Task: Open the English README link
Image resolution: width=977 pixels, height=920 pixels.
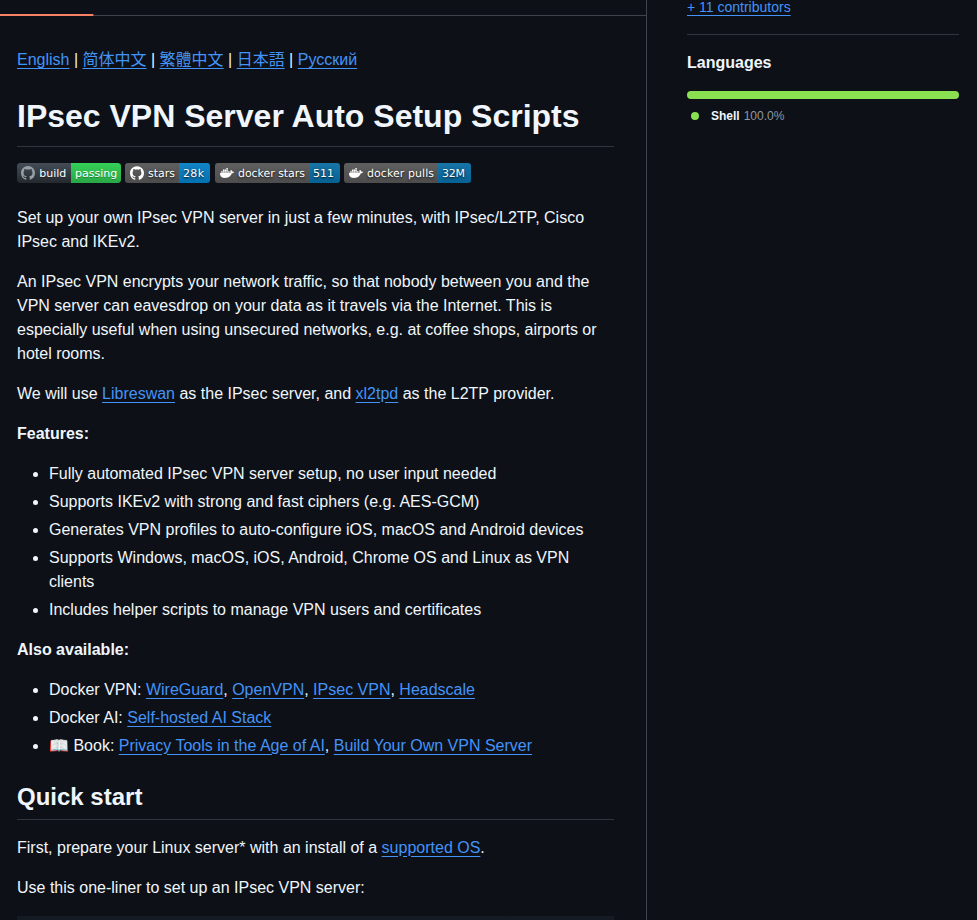Action: (43, 60)
